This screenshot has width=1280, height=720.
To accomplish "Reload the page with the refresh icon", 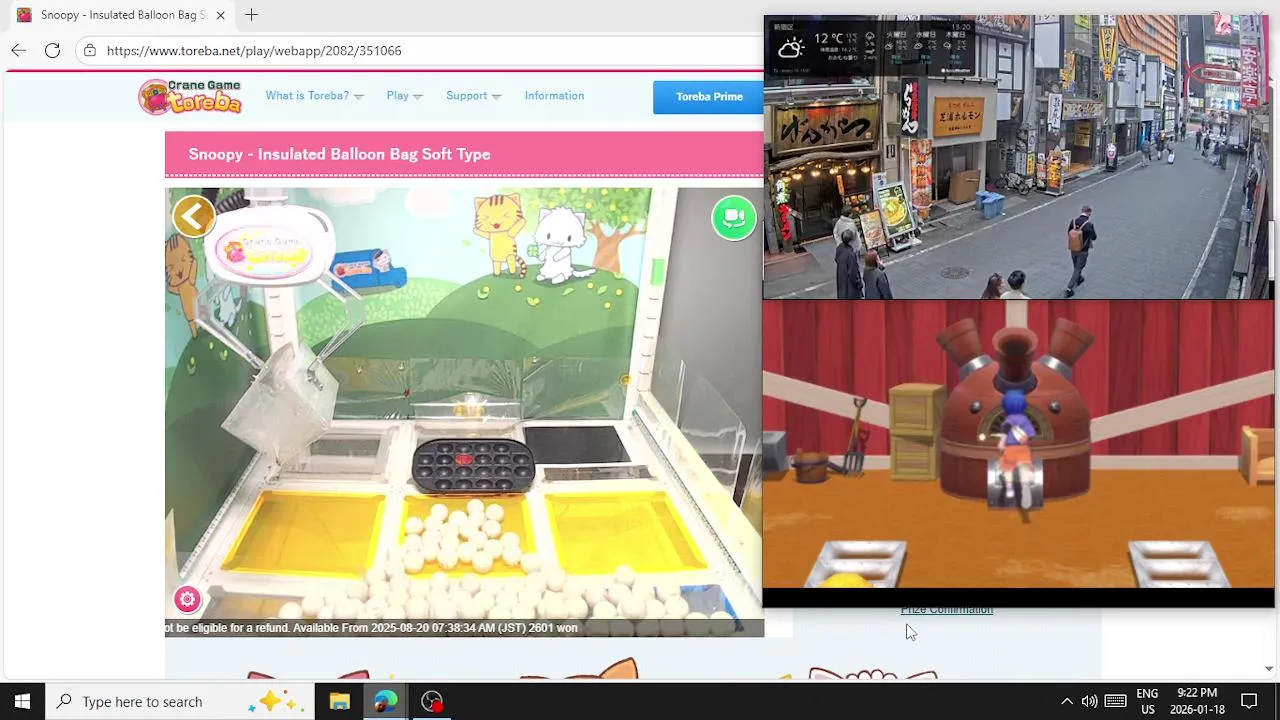I will (52, 50).
